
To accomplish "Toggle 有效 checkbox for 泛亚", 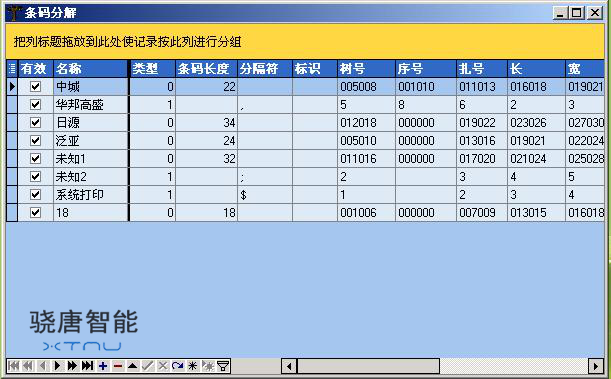I will pos(35,140).
